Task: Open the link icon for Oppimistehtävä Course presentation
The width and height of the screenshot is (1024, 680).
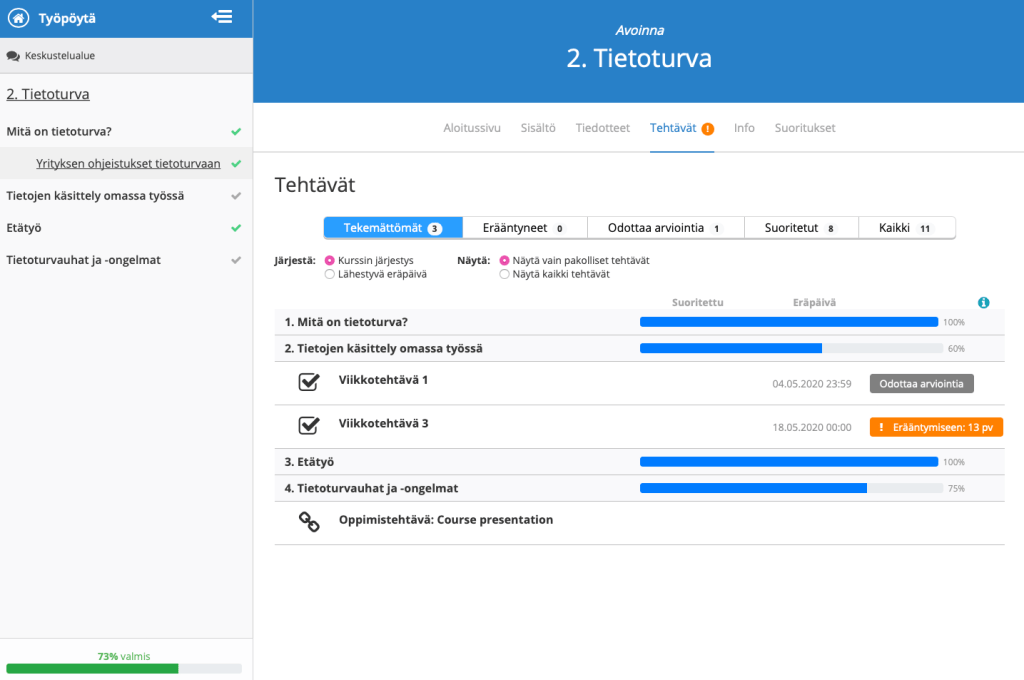Action: (x=309, y=519)
